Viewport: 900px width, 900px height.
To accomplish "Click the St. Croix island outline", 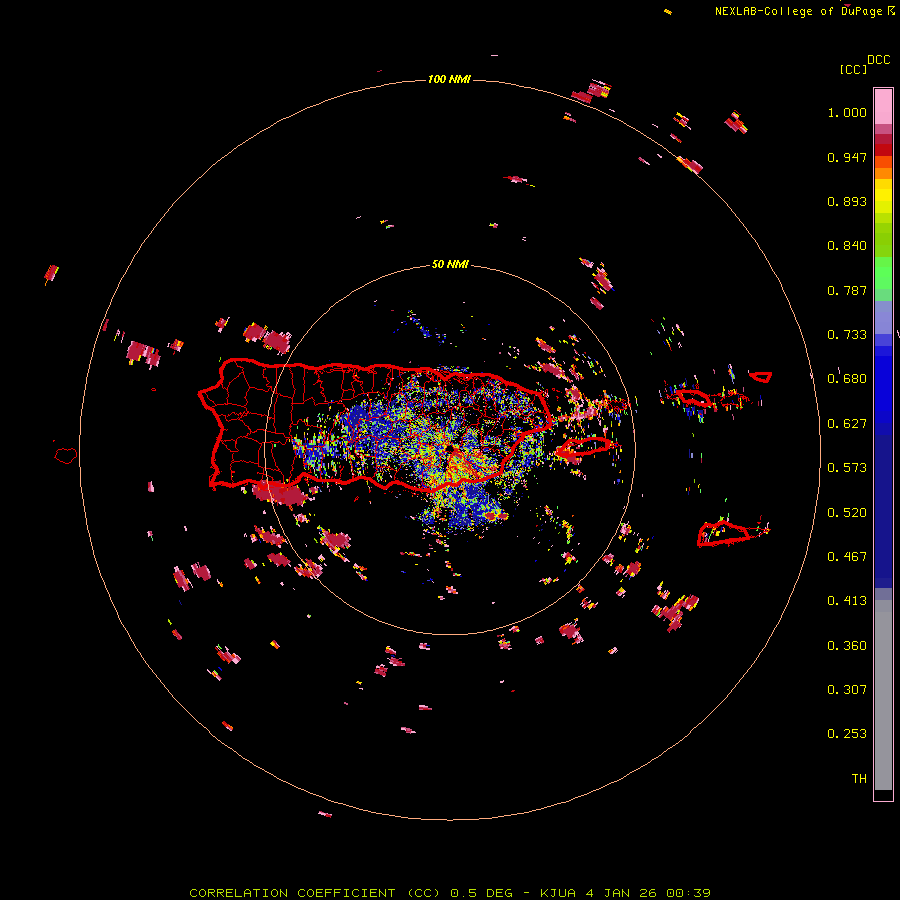I will [724, 534].
